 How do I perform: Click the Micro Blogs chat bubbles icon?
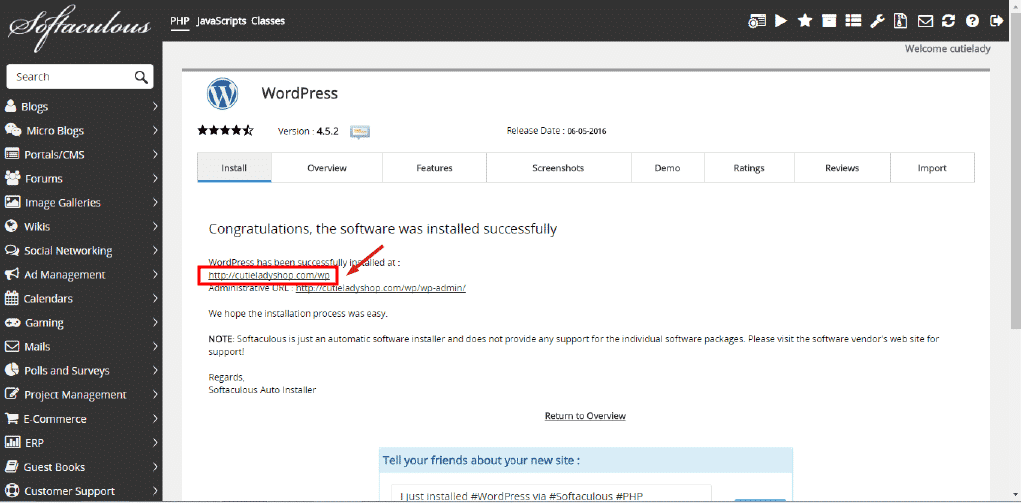tap(12, 130)
